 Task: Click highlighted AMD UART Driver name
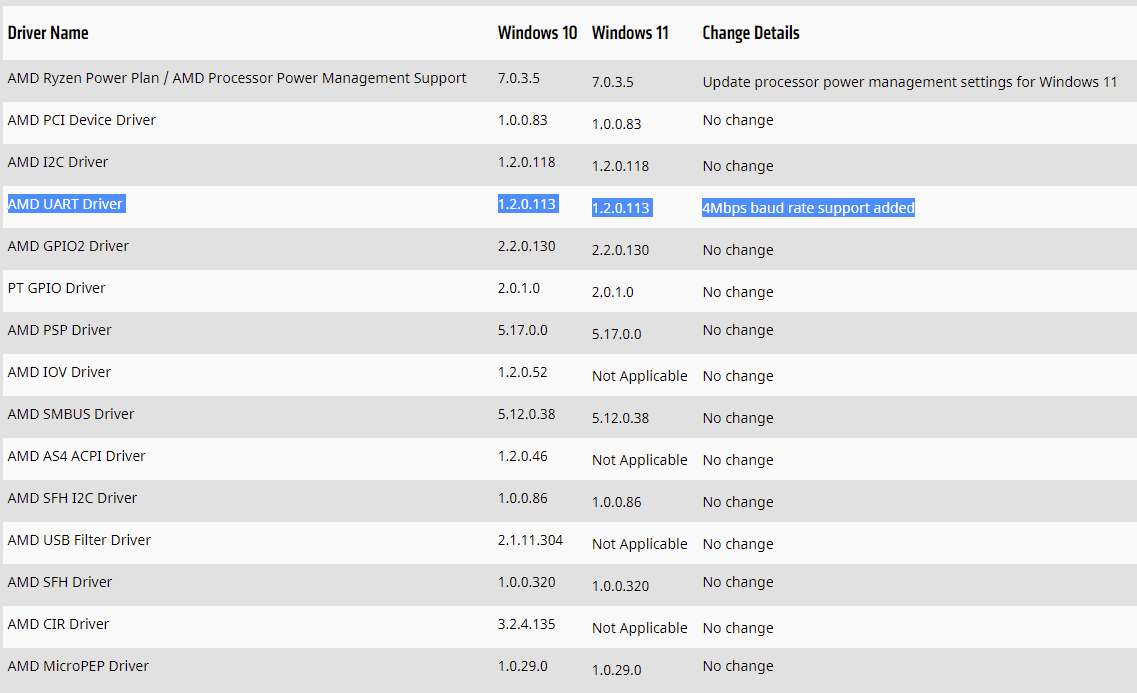point(65,204)
